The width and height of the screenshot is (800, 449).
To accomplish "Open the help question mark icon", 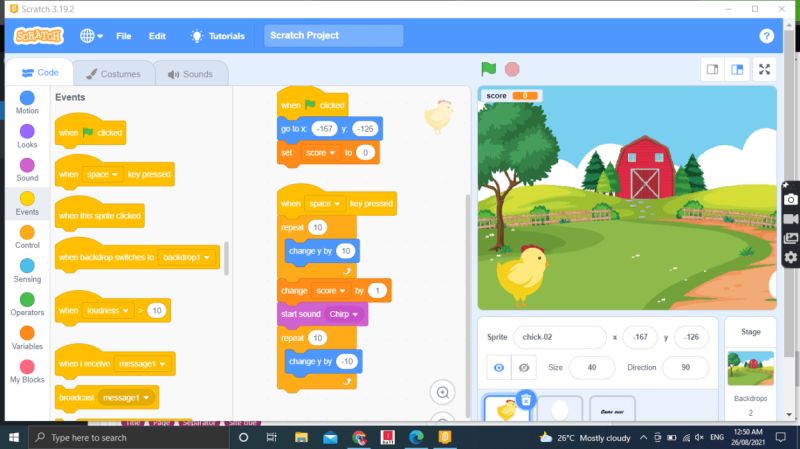I will tap(766, 36).
